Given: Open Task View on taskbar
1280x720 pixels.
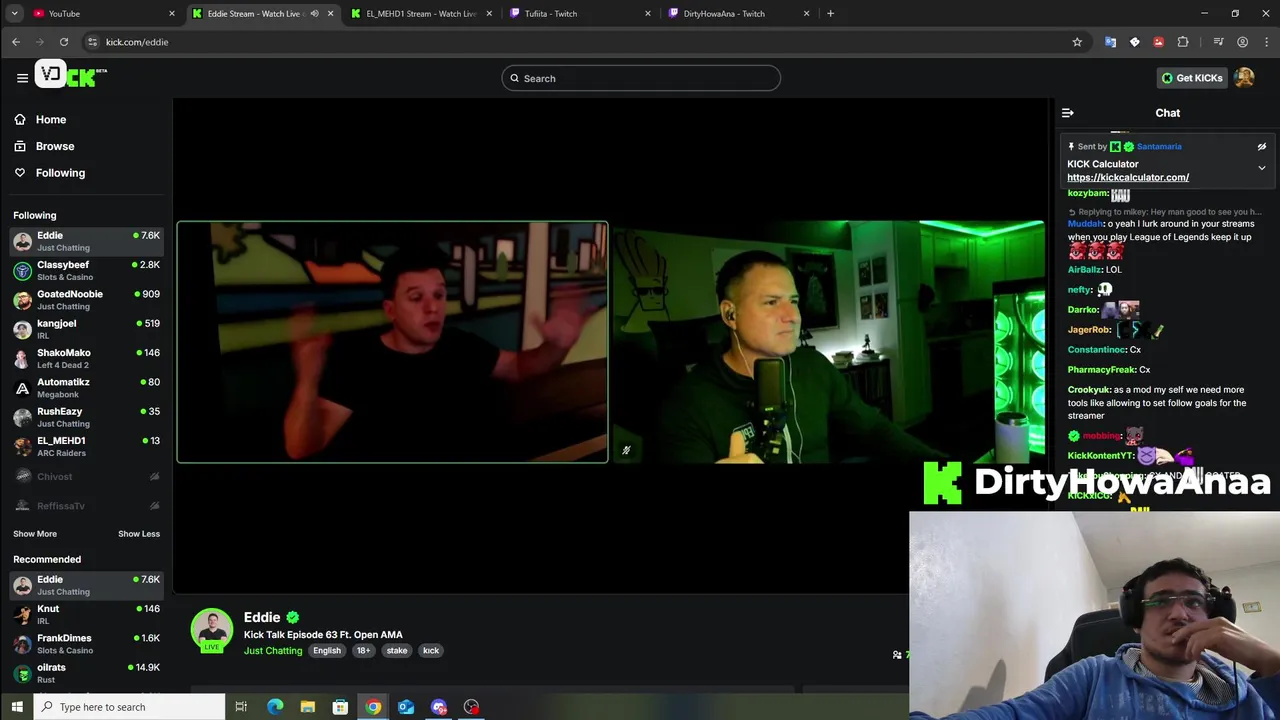Looking at the screenshot, I should (x=241, y=707).
